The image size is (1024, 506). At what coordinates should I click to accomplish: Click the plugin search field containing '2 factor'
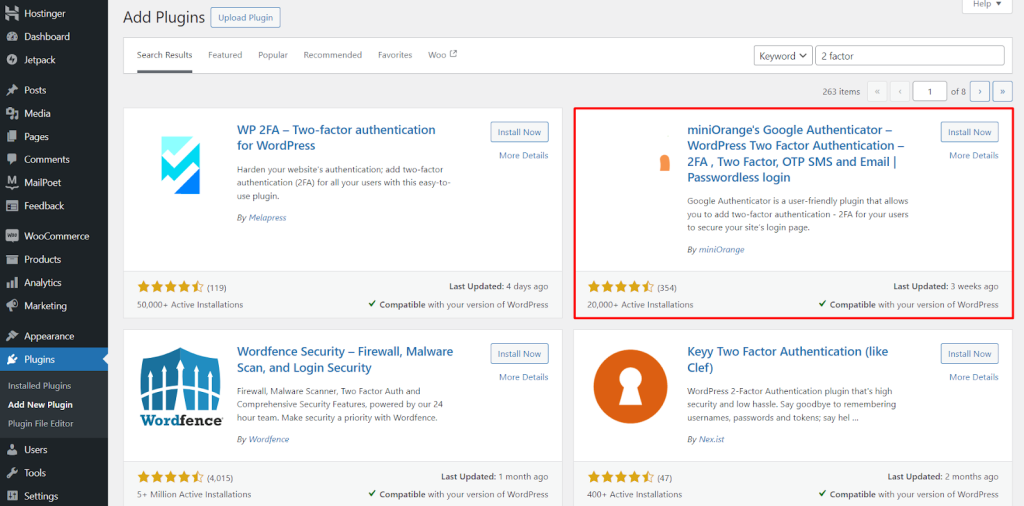pos(910,56)
